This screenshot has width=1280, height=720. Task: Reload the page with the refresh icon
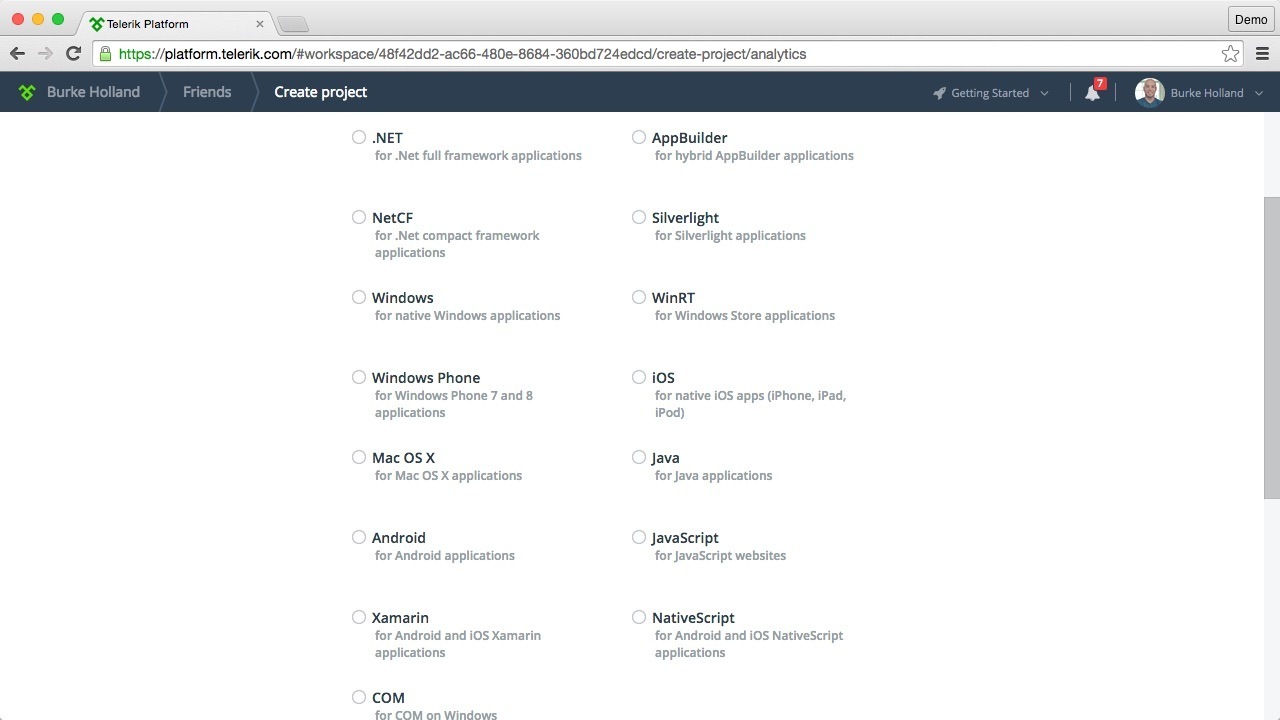tap(73, 54)
